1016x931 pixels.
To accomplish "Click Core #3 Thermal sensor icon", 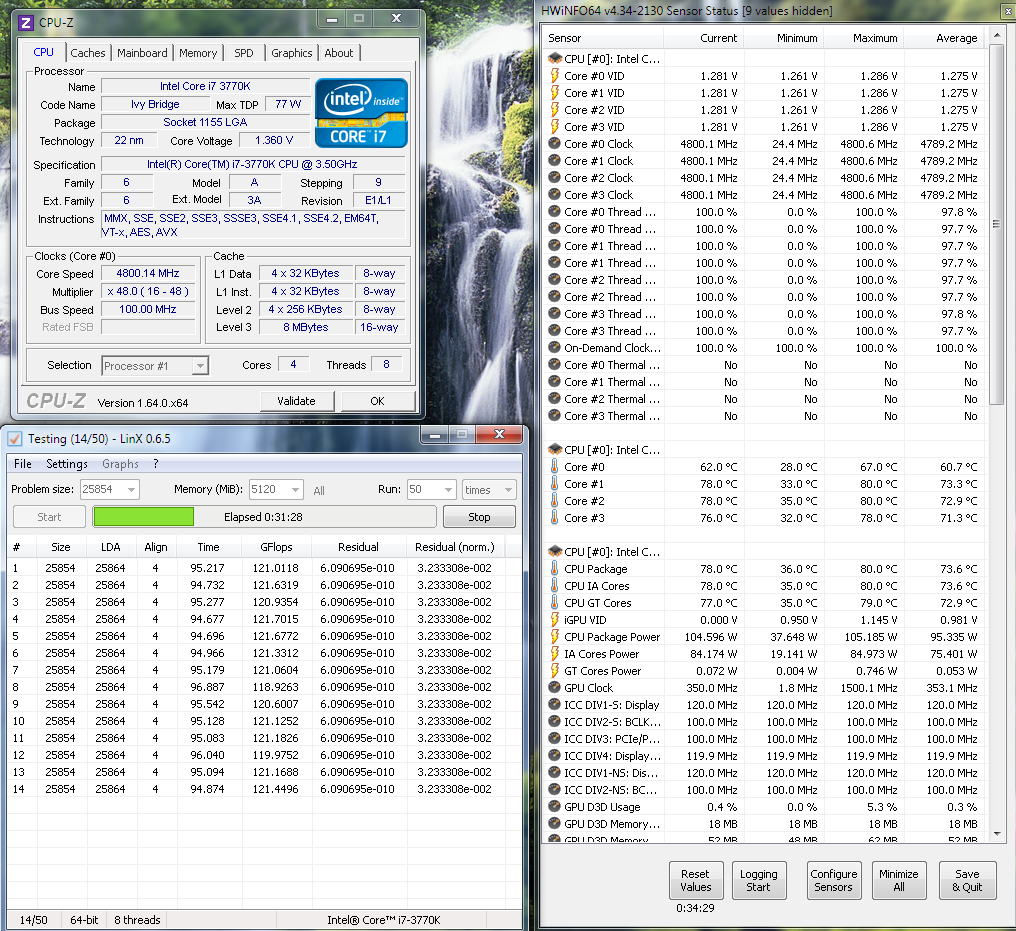I will point(555,416).
